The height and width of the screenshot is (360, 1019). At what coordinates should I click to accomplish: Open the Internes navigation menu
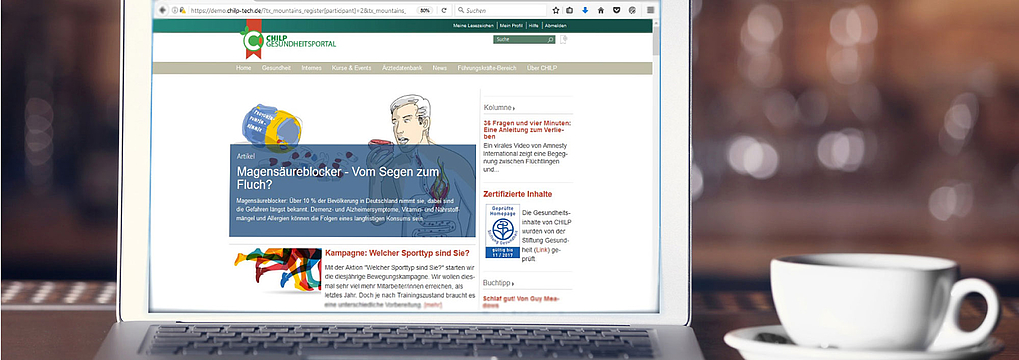tap(311, 68)
